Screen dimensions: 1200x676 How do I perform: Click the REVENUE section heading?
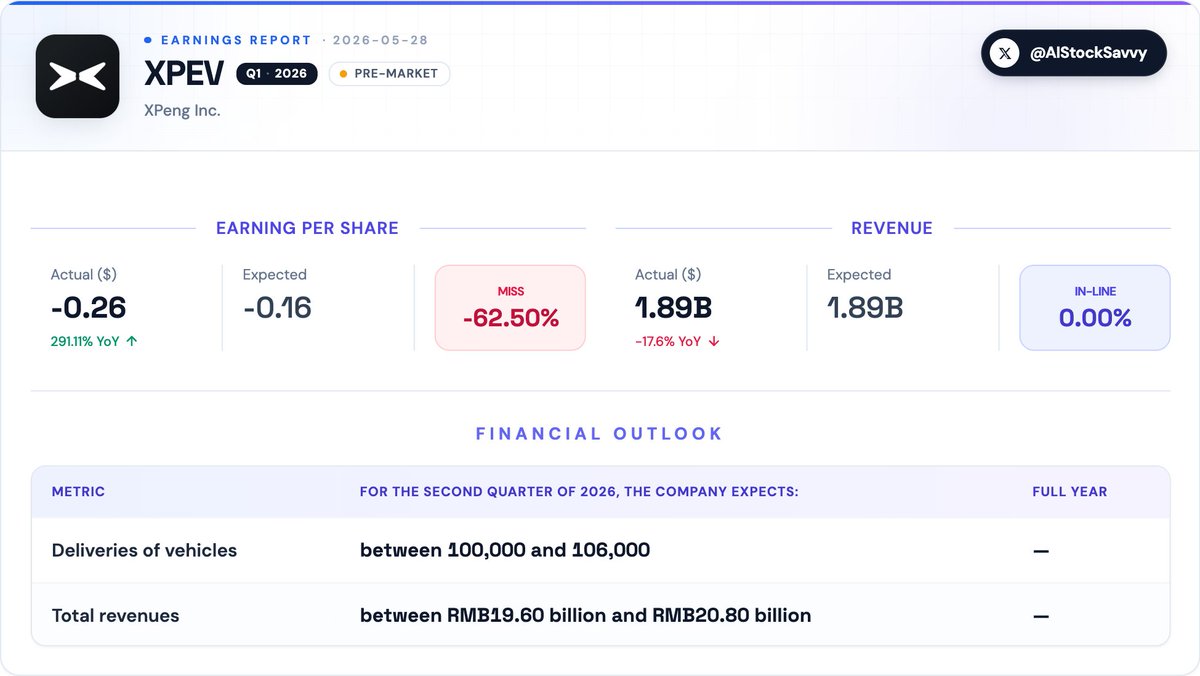892,228
